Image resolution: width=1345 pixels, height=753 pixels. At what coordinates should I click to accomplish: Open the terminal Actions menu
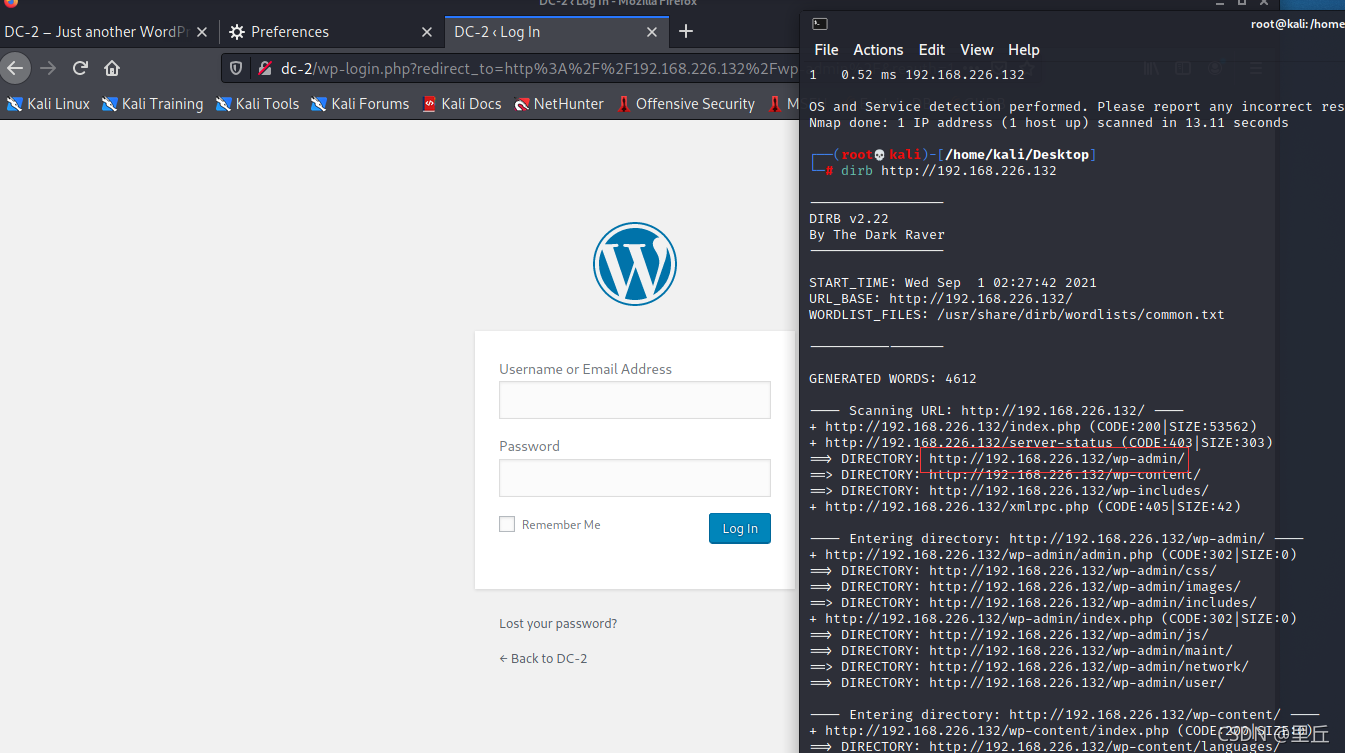point(878,49)
